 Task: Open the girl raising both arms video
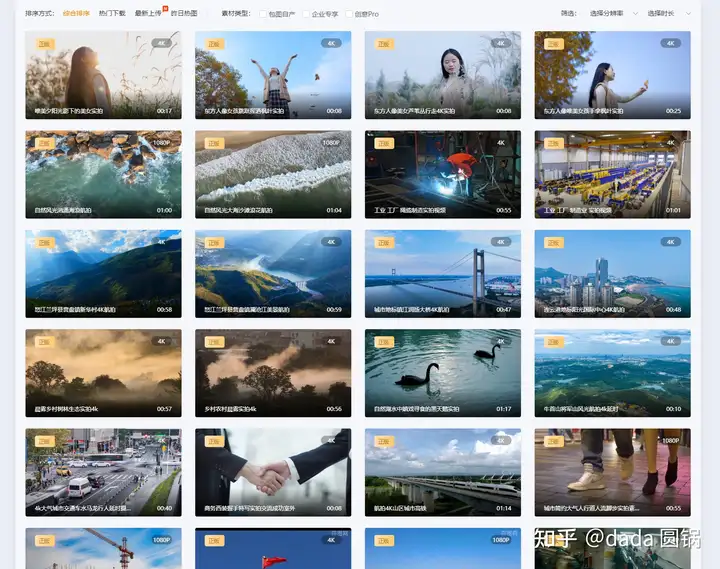(273, 75)
